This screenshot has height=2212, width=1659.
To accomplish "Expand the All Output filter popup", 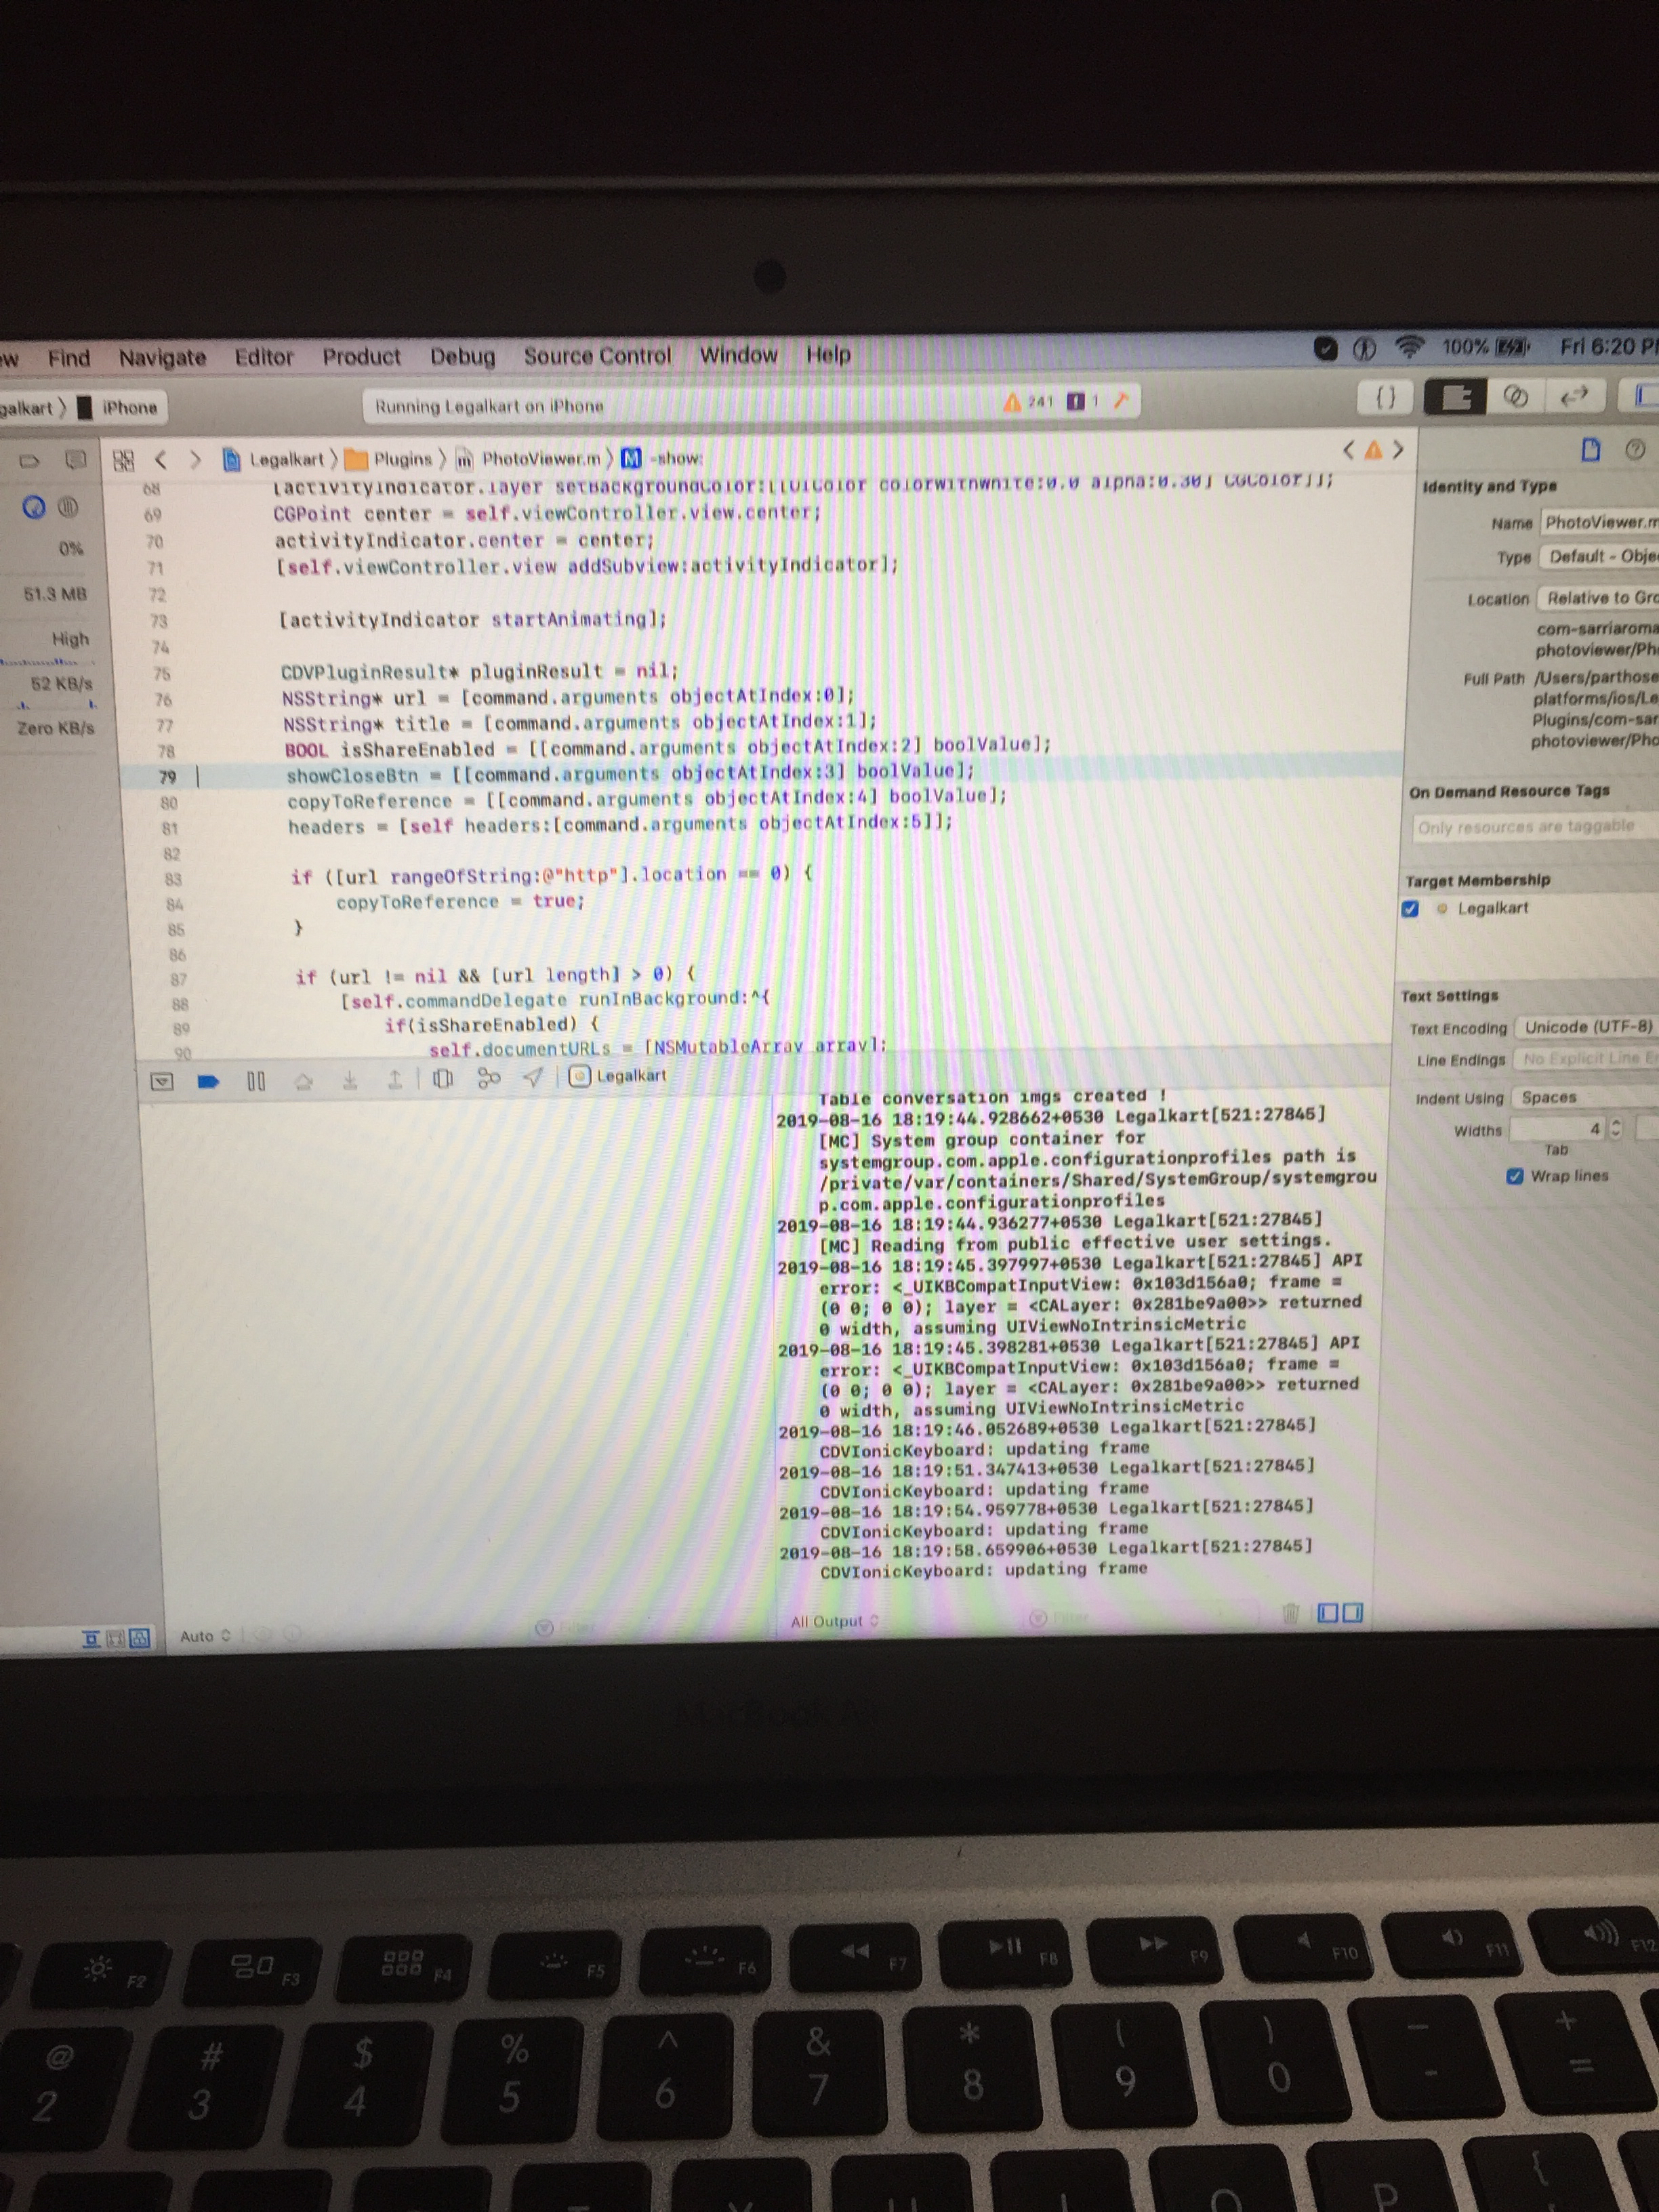I will tap(833, 1621).
